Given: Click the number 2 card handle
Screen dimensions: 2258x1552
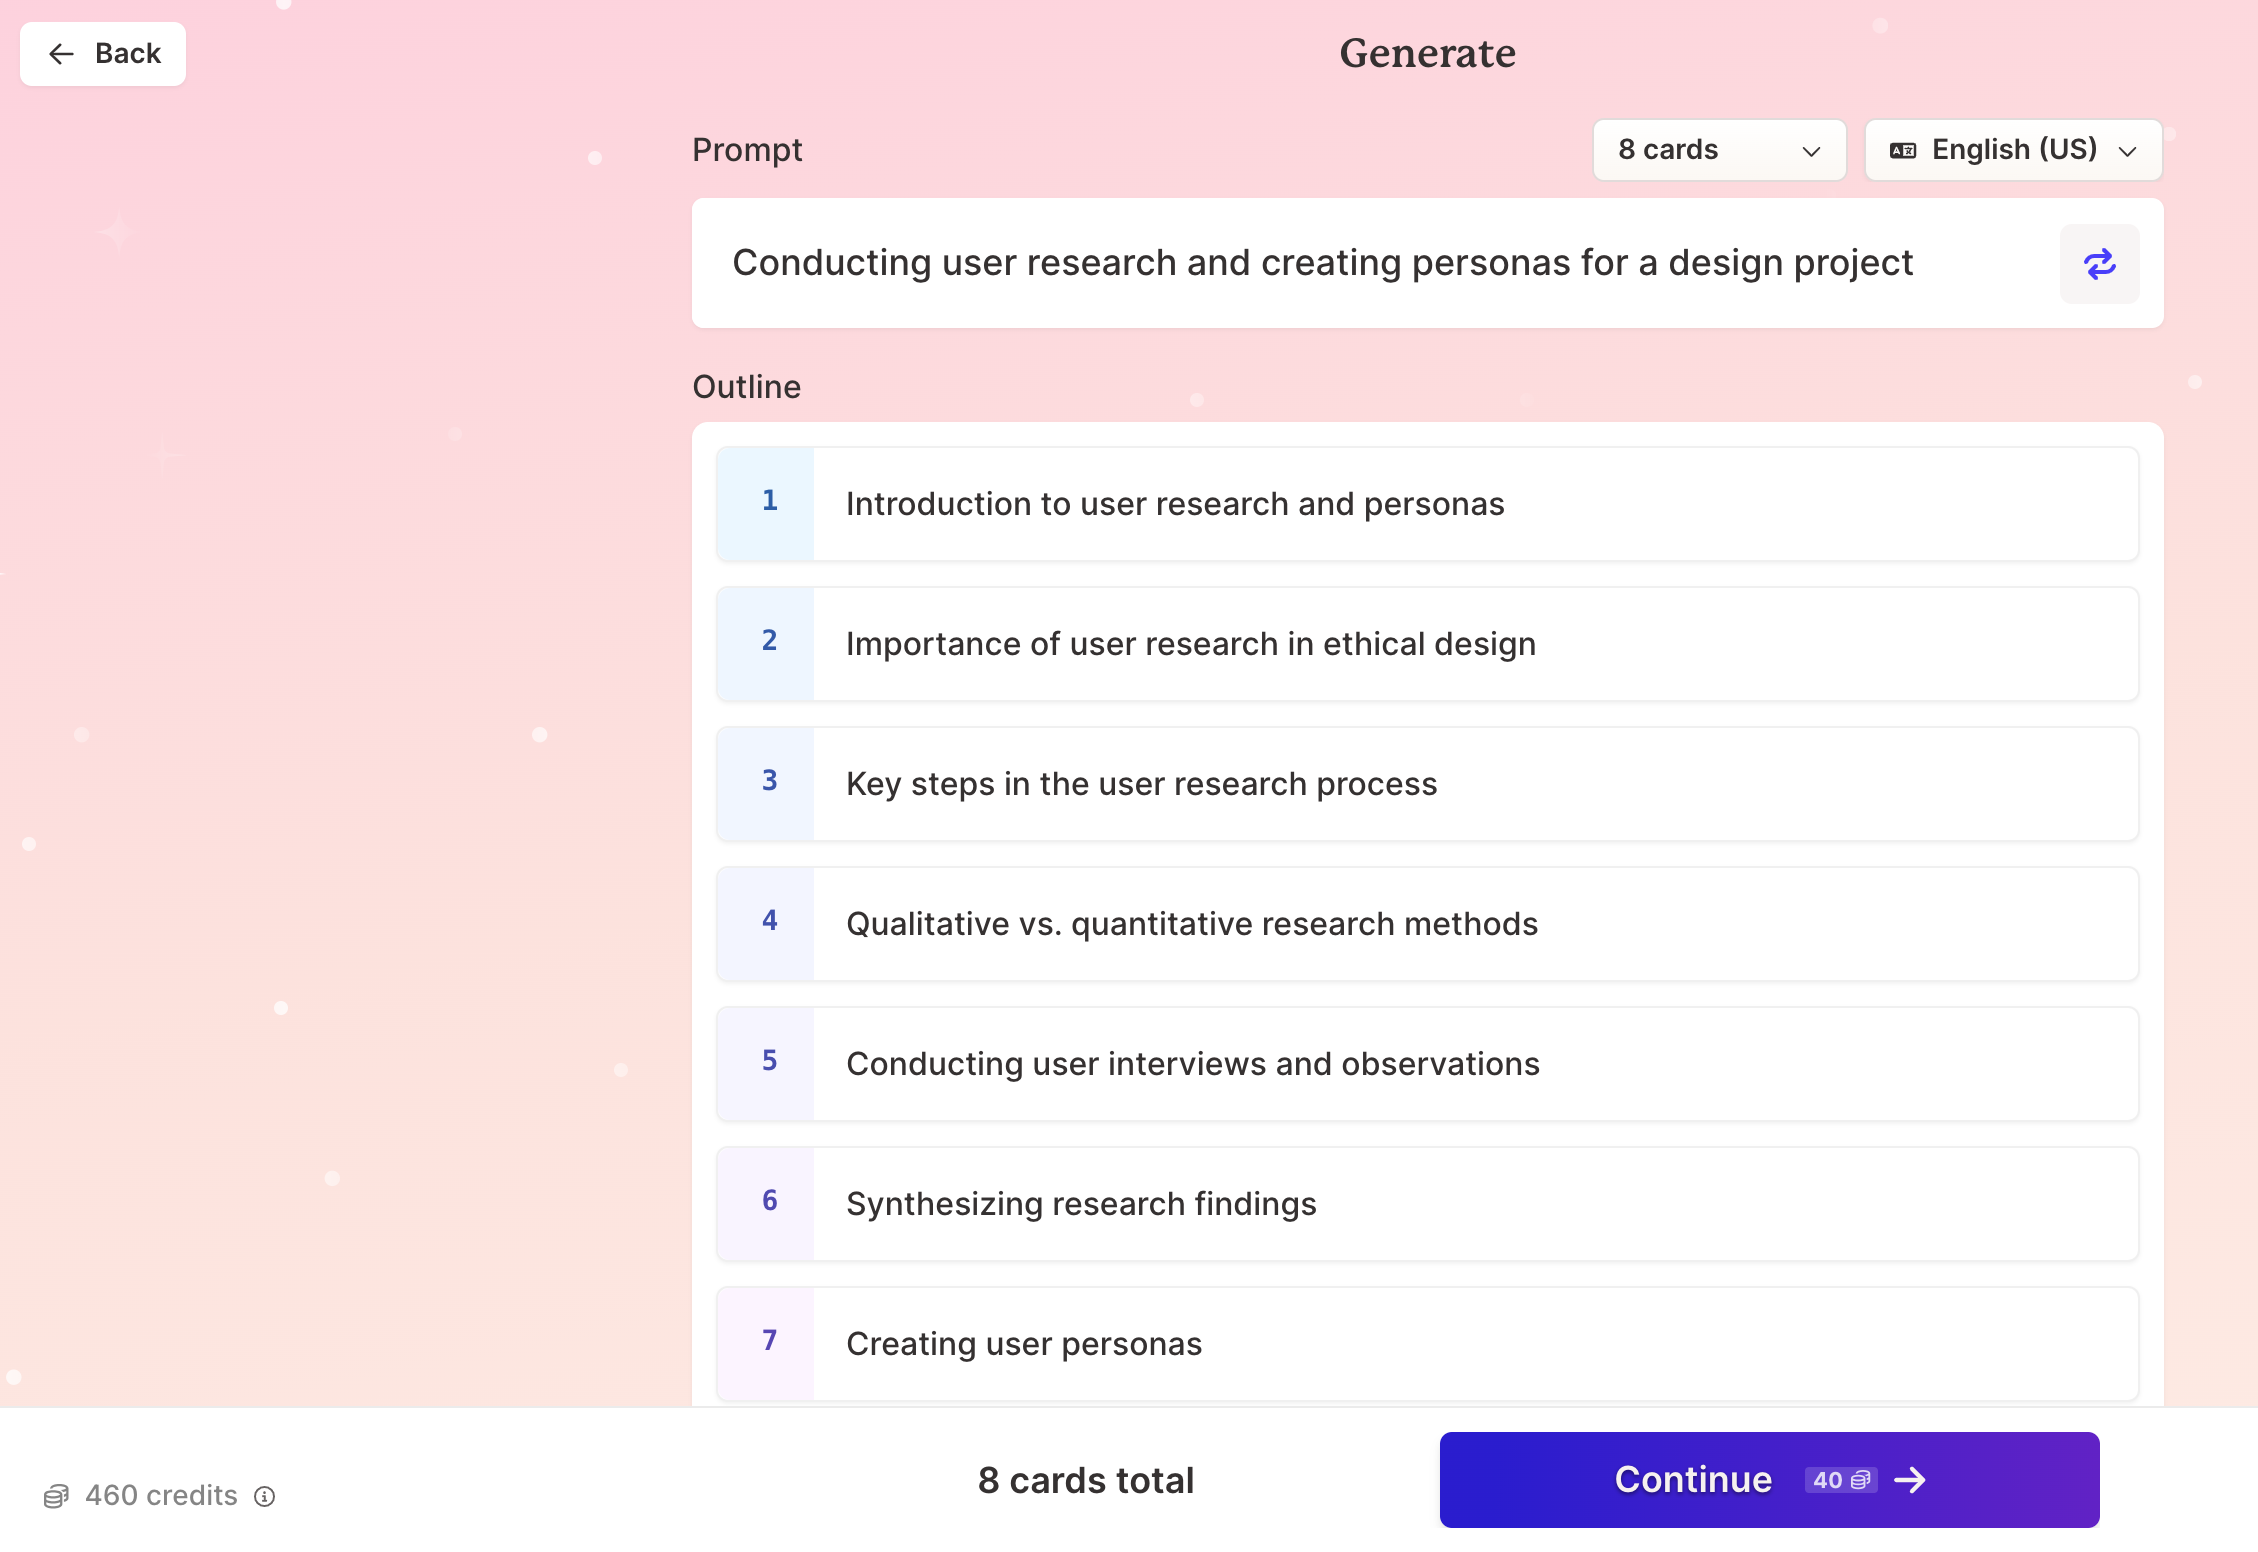Looking at the screenshot, I should [x=766, y=644].
